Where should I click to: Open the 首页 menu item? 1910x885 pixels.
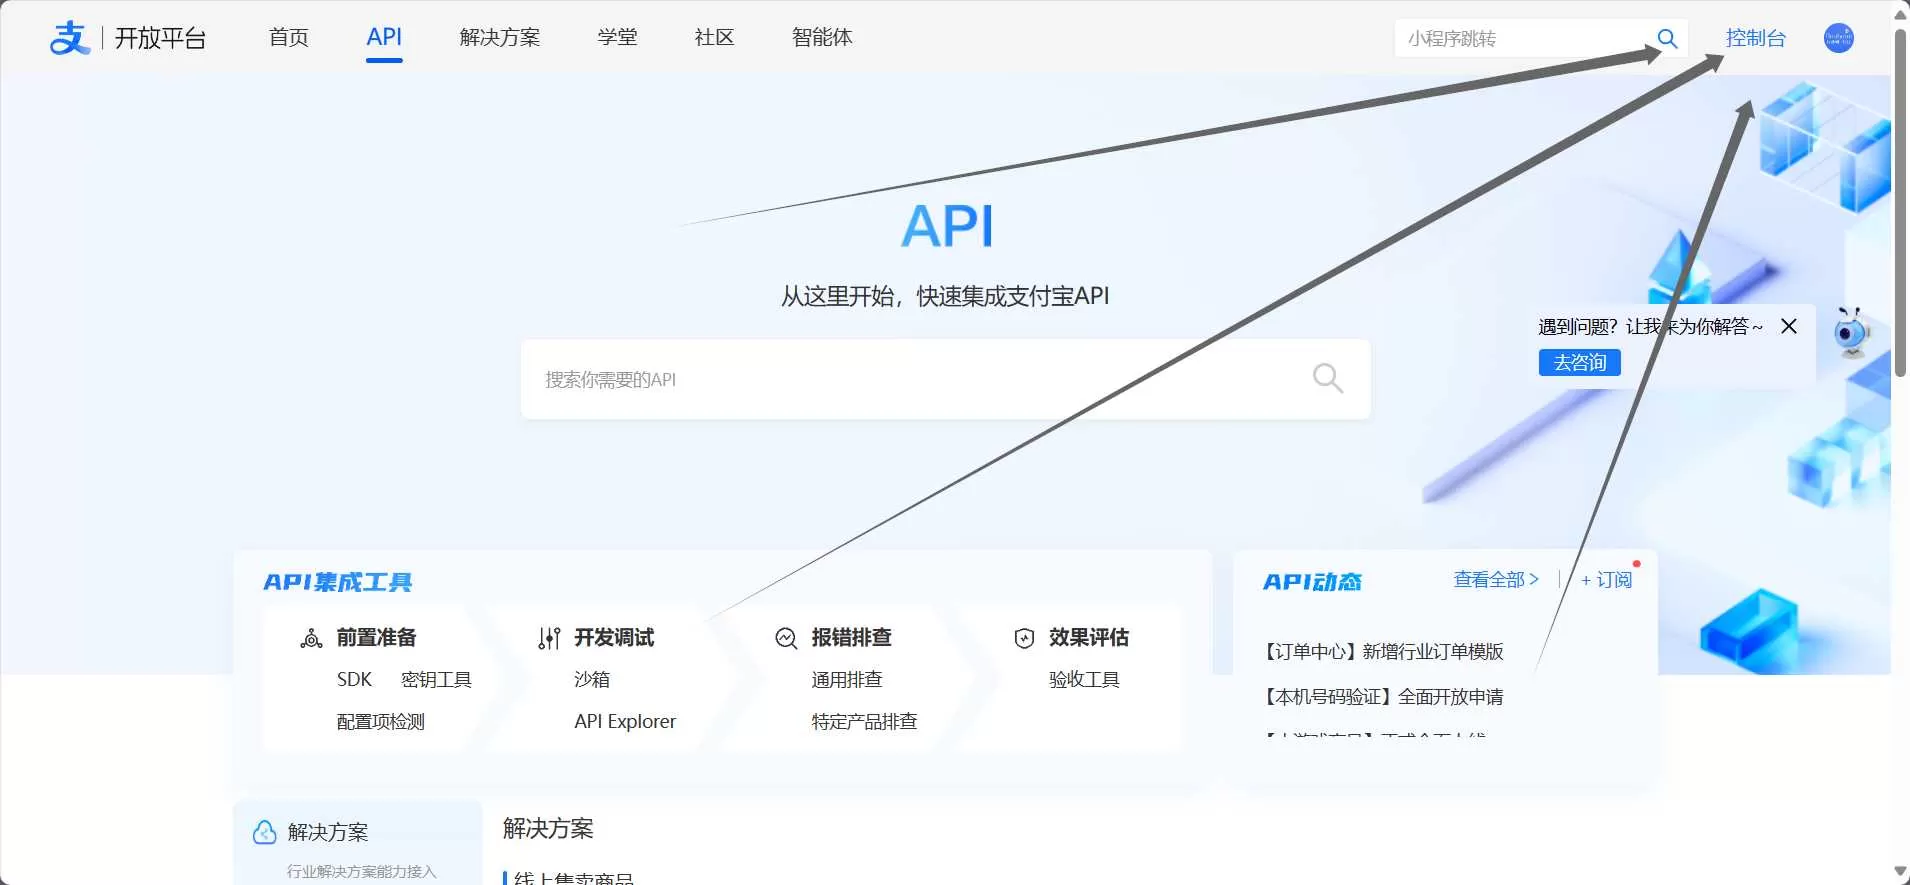(289, 37)
